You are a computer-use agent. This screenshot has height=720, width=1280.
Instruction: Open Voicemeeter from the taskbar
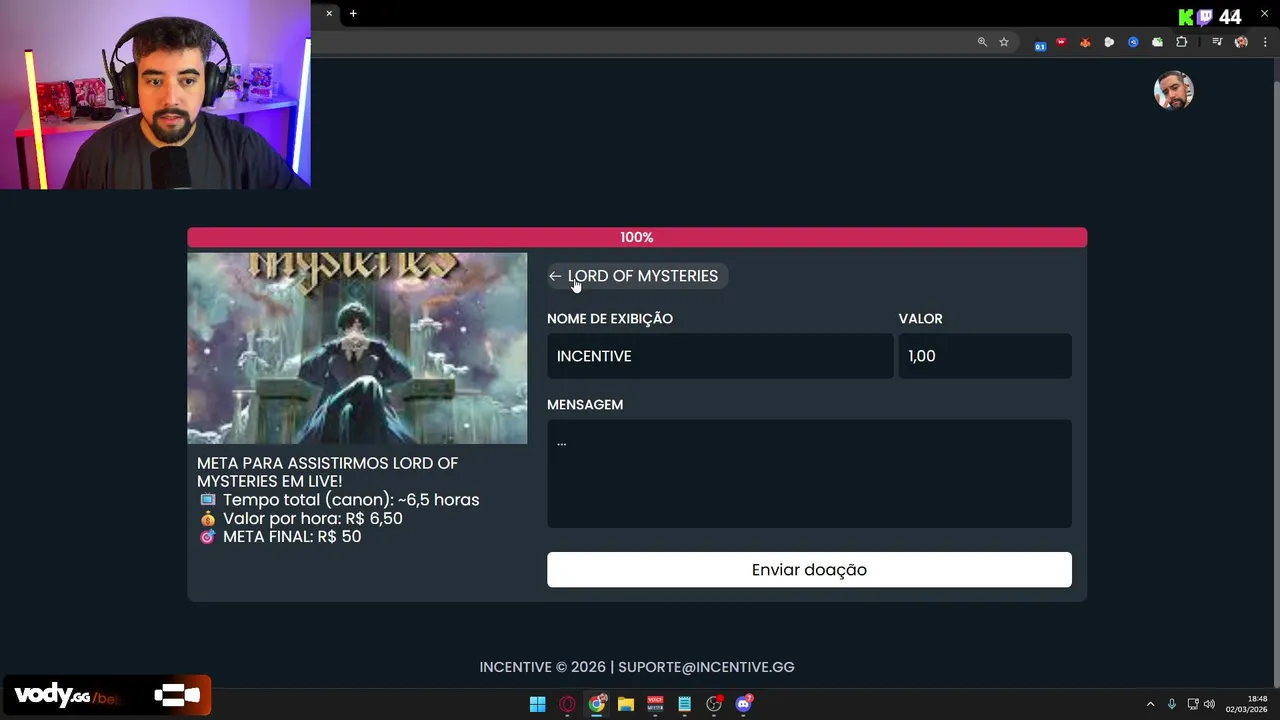click(655, 704)
